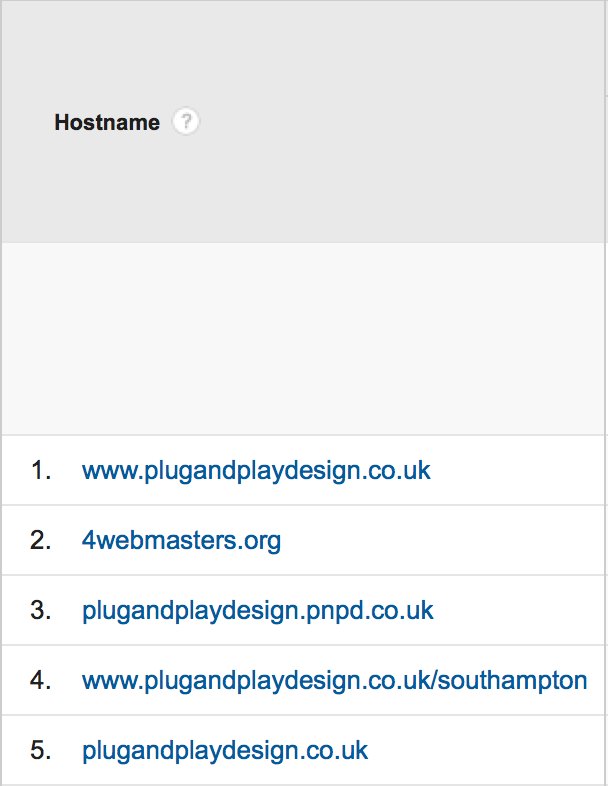The height and width of the screenshot is (786, 608).
Task: Click the empty summary row below the header
Action: coord(303,339)
